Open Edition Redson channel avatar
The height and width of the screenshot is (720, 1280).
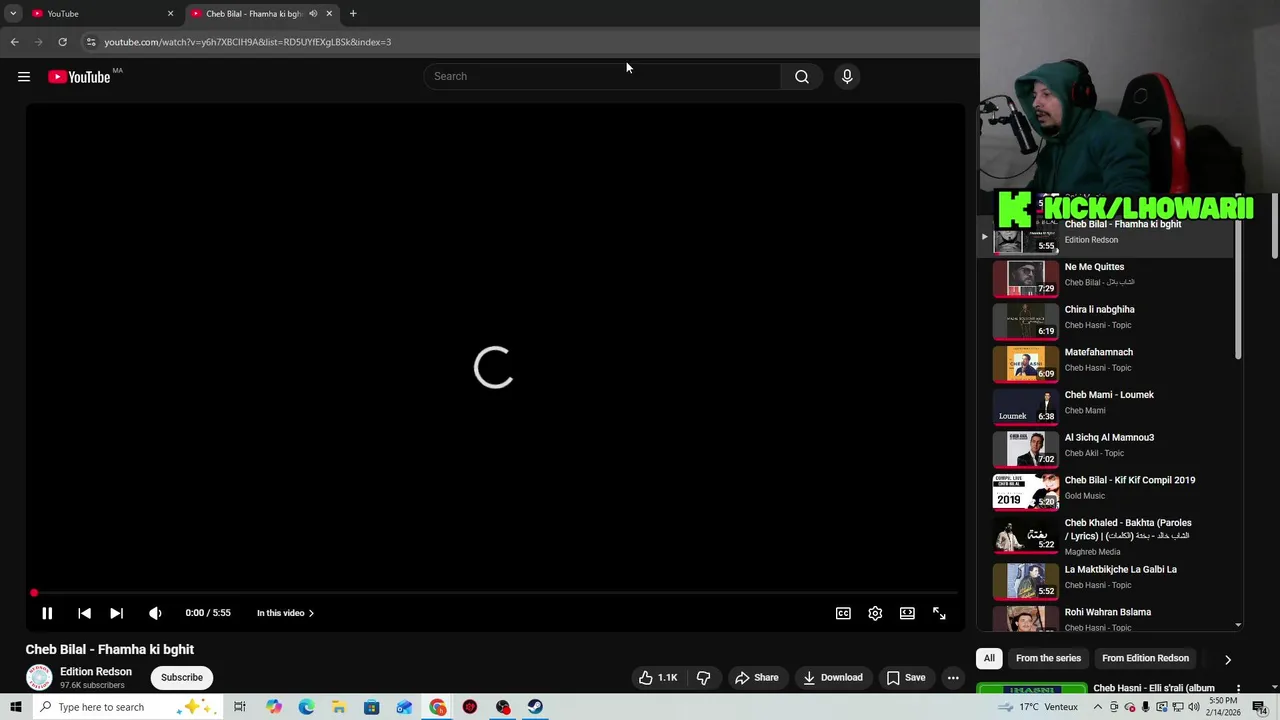(39, 677)
